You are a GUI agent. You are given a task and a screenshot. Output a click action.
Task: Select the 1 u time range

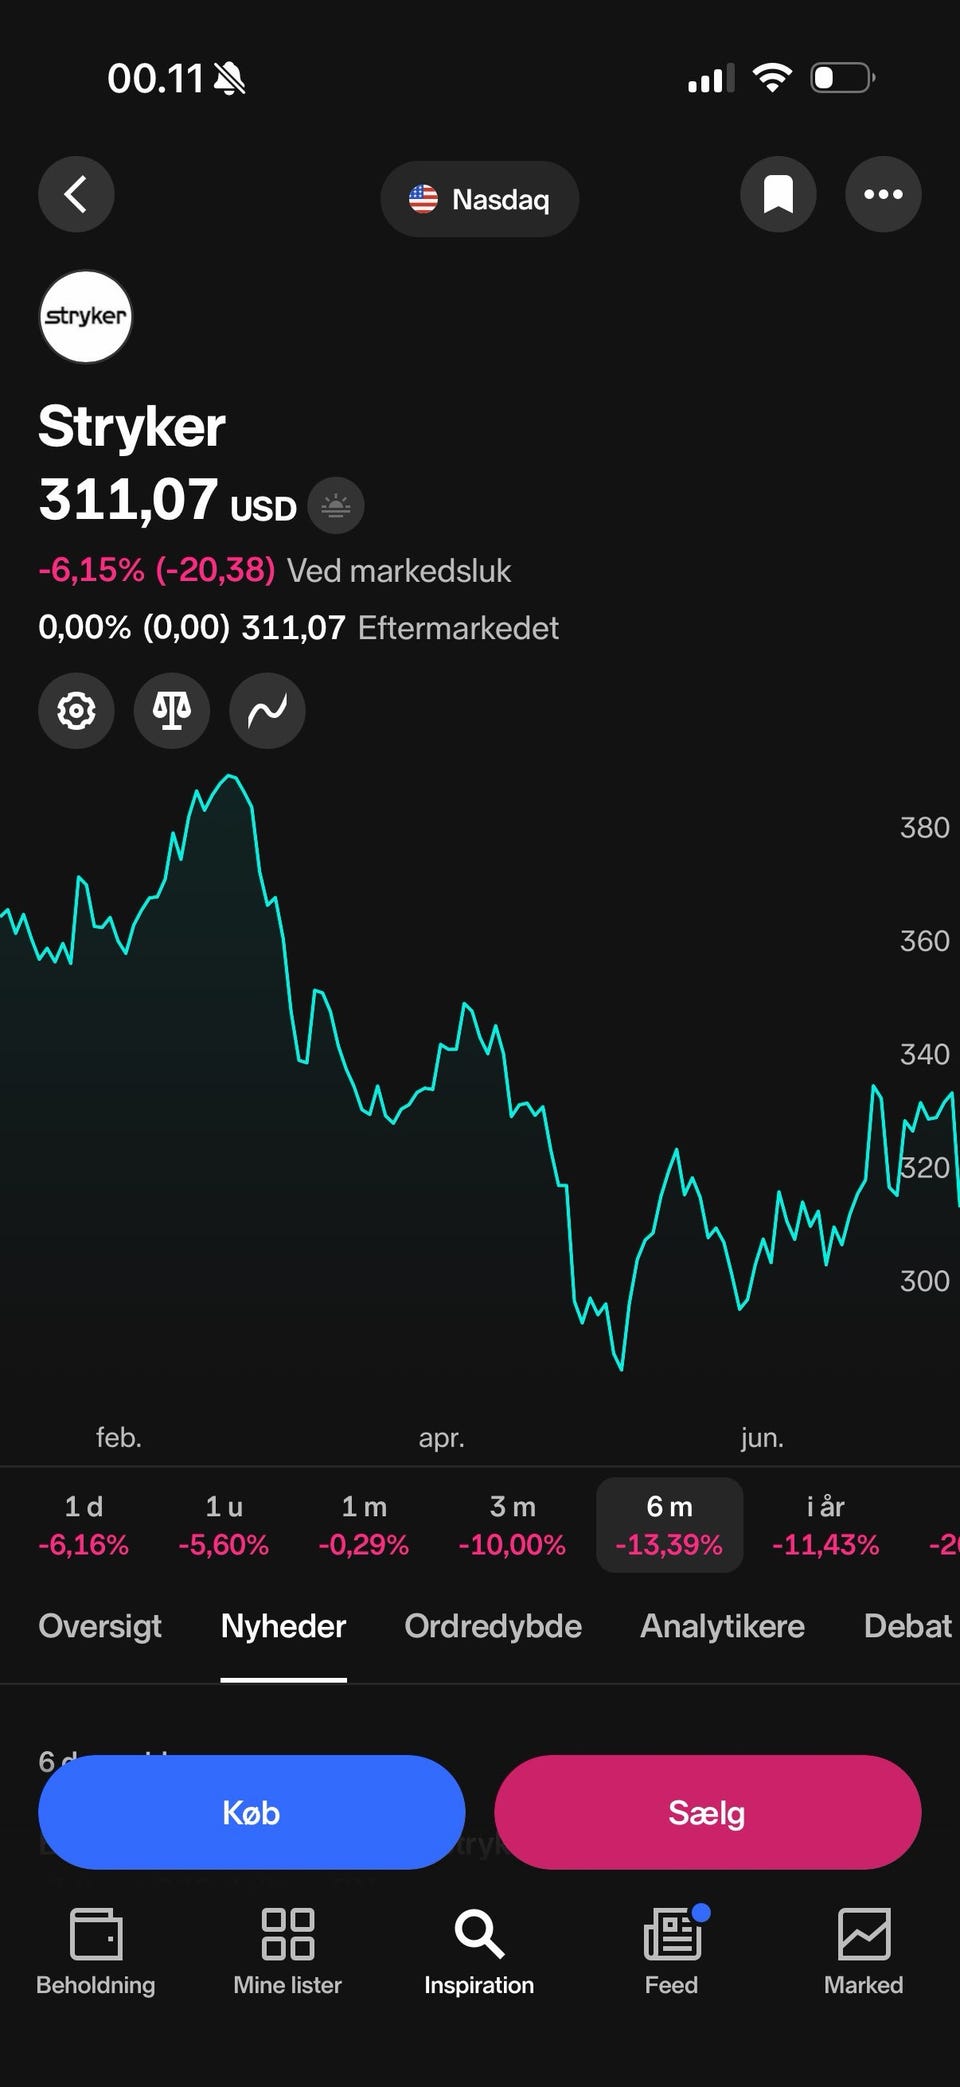pyautogui.click(x=224, y=1525)
